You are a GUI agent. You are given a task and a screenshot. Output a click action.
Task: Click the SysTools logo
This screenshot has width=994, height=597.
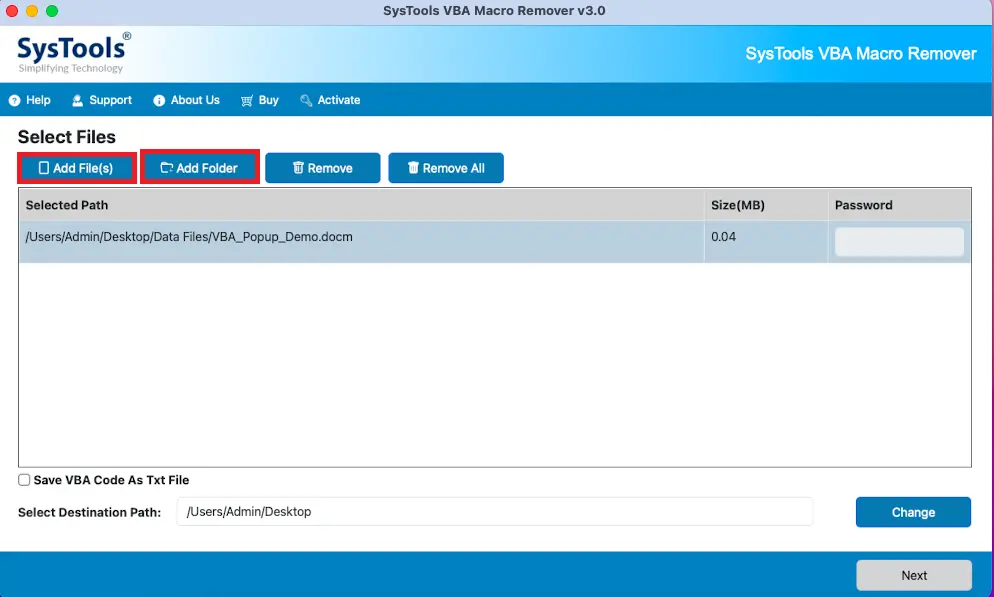click(x=74, y=53)
